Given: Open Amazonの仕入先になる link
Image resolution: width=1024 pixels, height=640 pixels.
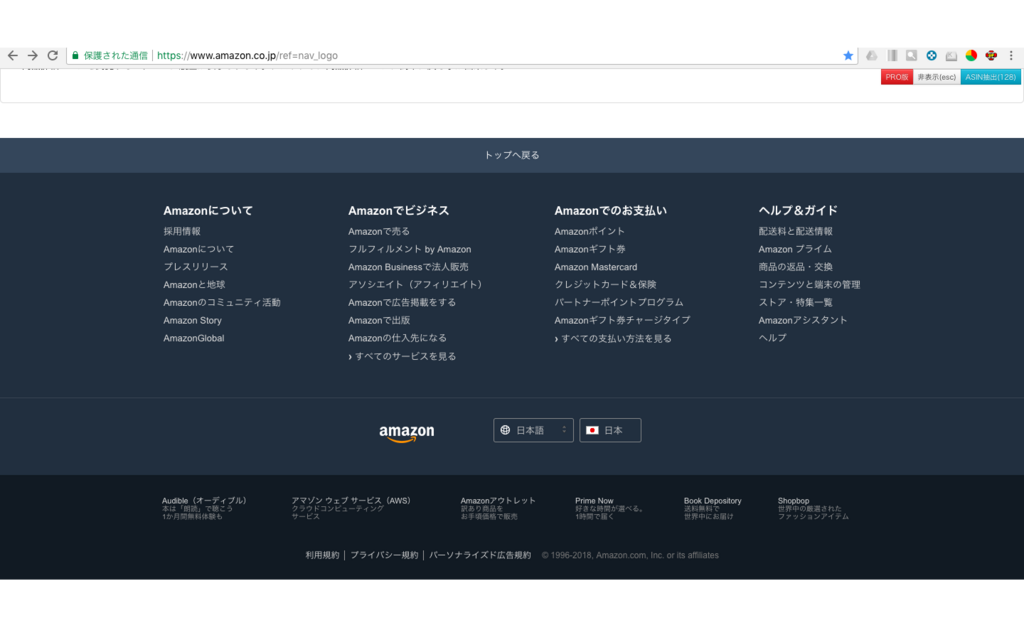Looking at the screenshot, I should (x=398, y=338).
